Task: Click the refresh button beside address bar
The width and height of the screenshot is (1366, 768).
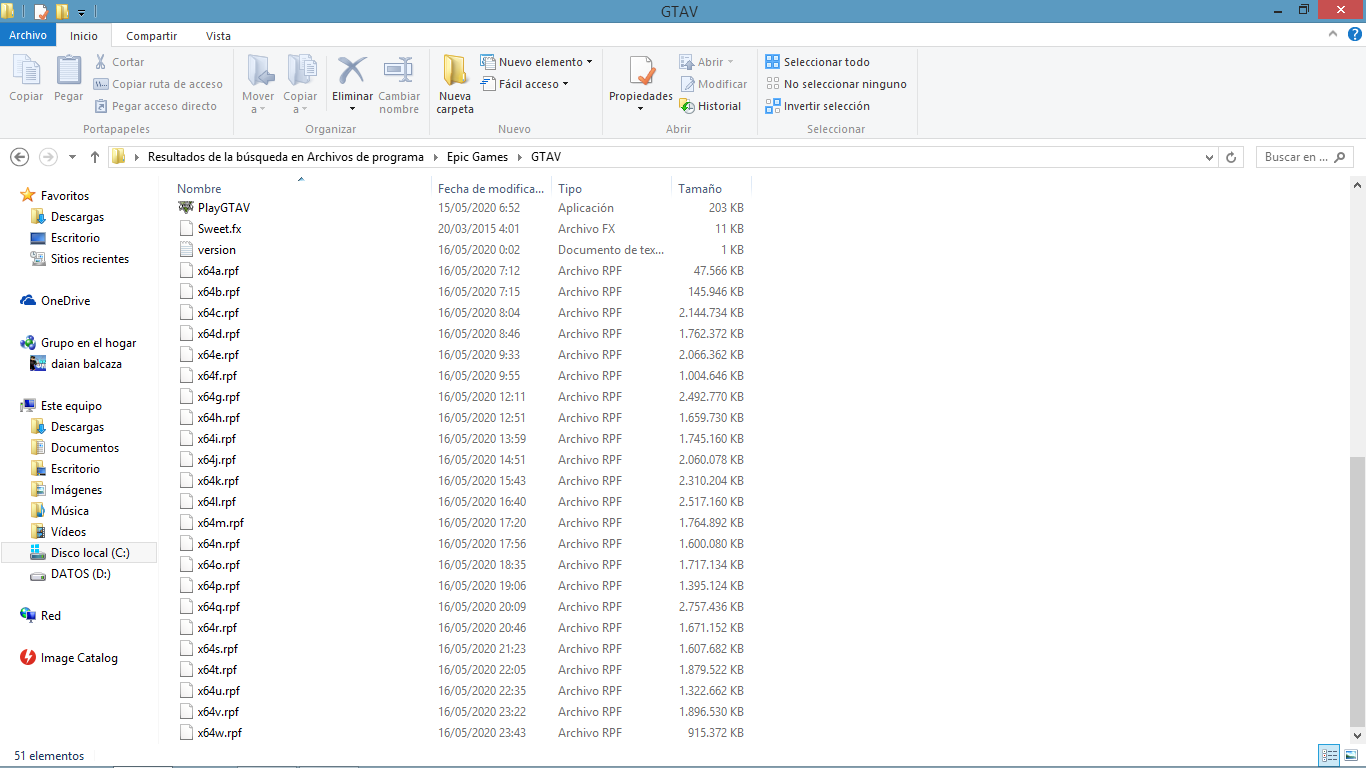Action: pos(1231,157)
